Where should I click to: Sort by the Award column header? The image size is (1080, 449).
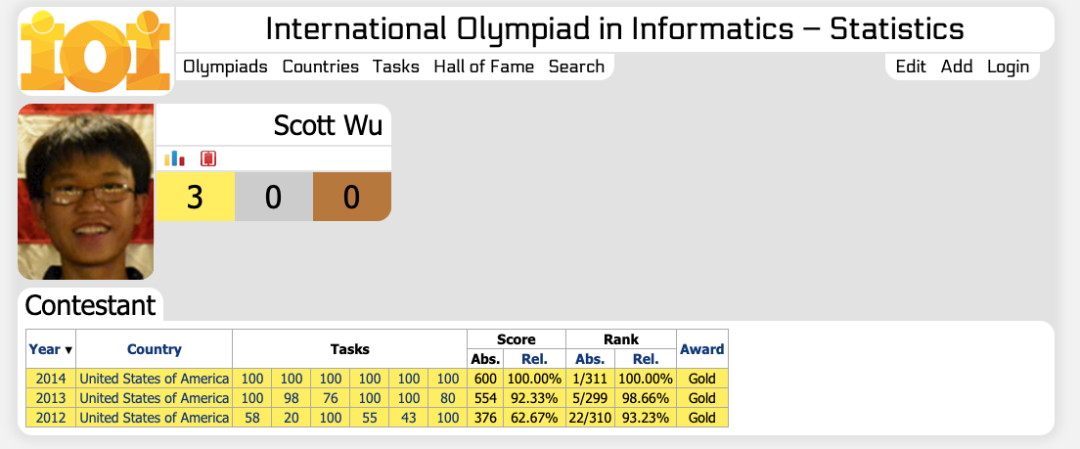702,349
